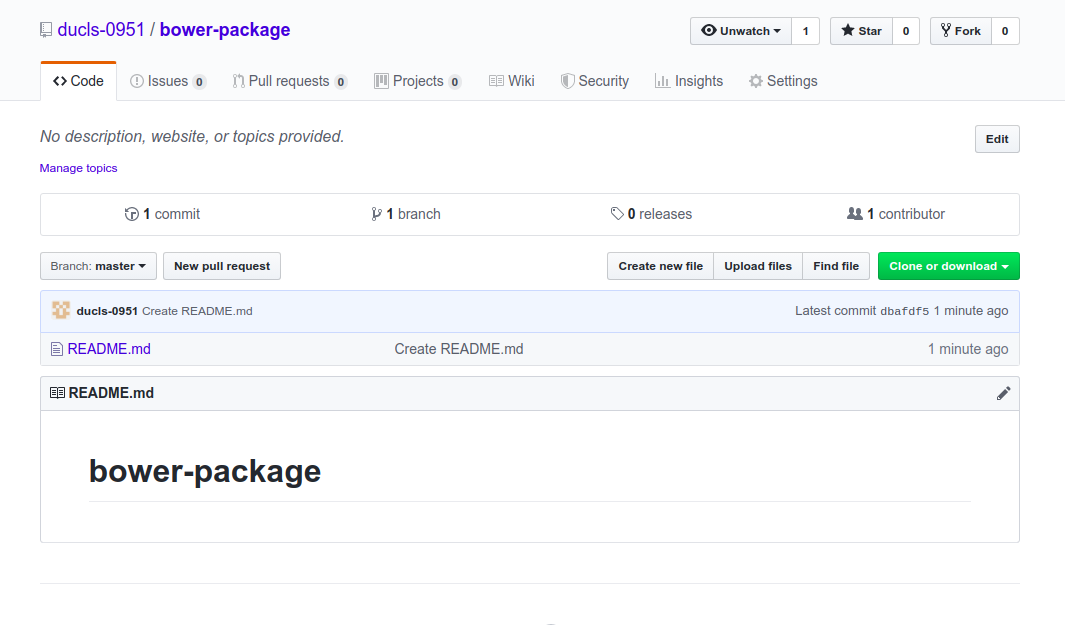The image size is (1065, 625).
Task: Click the ducls-0951 avatar thumbnail
Action: (61, 311)
